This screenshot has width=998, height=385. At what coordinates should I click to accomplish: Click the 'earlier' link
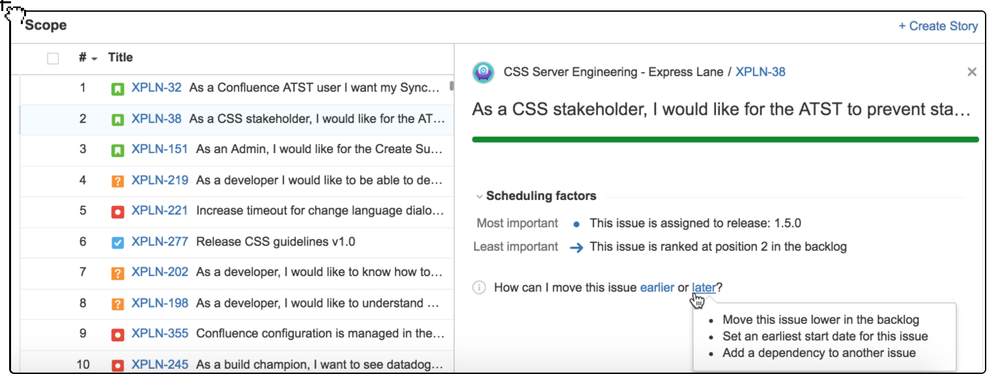[x=657, y=288]
